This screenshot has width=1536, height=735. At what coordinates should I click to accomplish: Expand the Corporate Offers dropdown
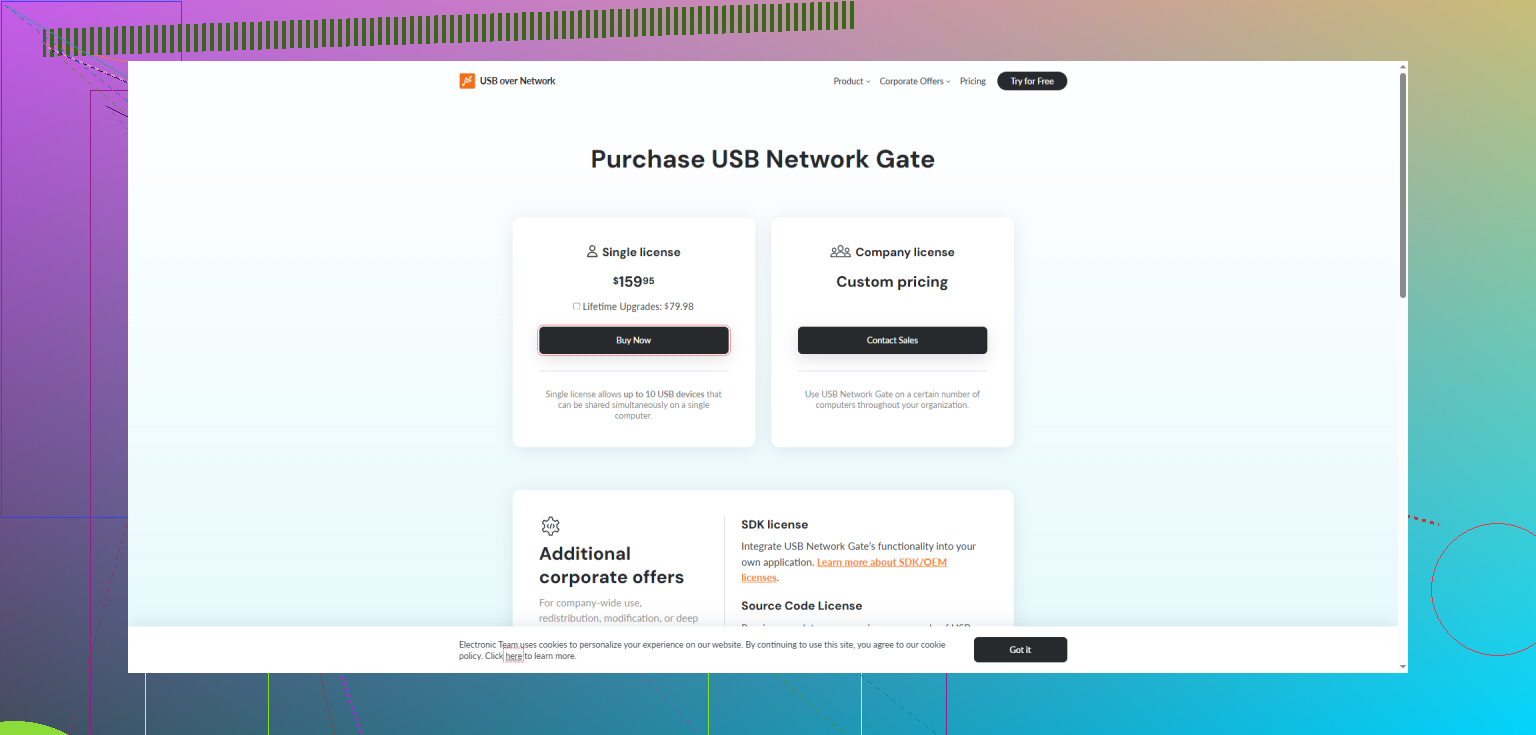[x=915, y=81]
